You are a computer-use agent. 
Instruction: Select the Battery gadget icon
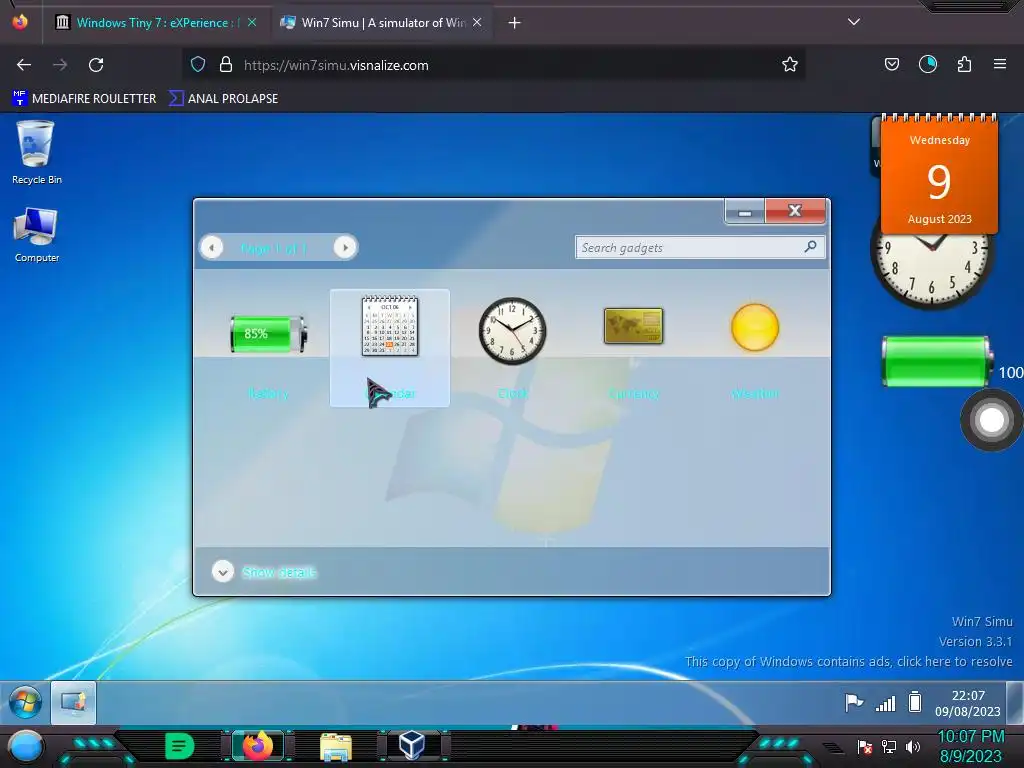[x=268, y=334]
